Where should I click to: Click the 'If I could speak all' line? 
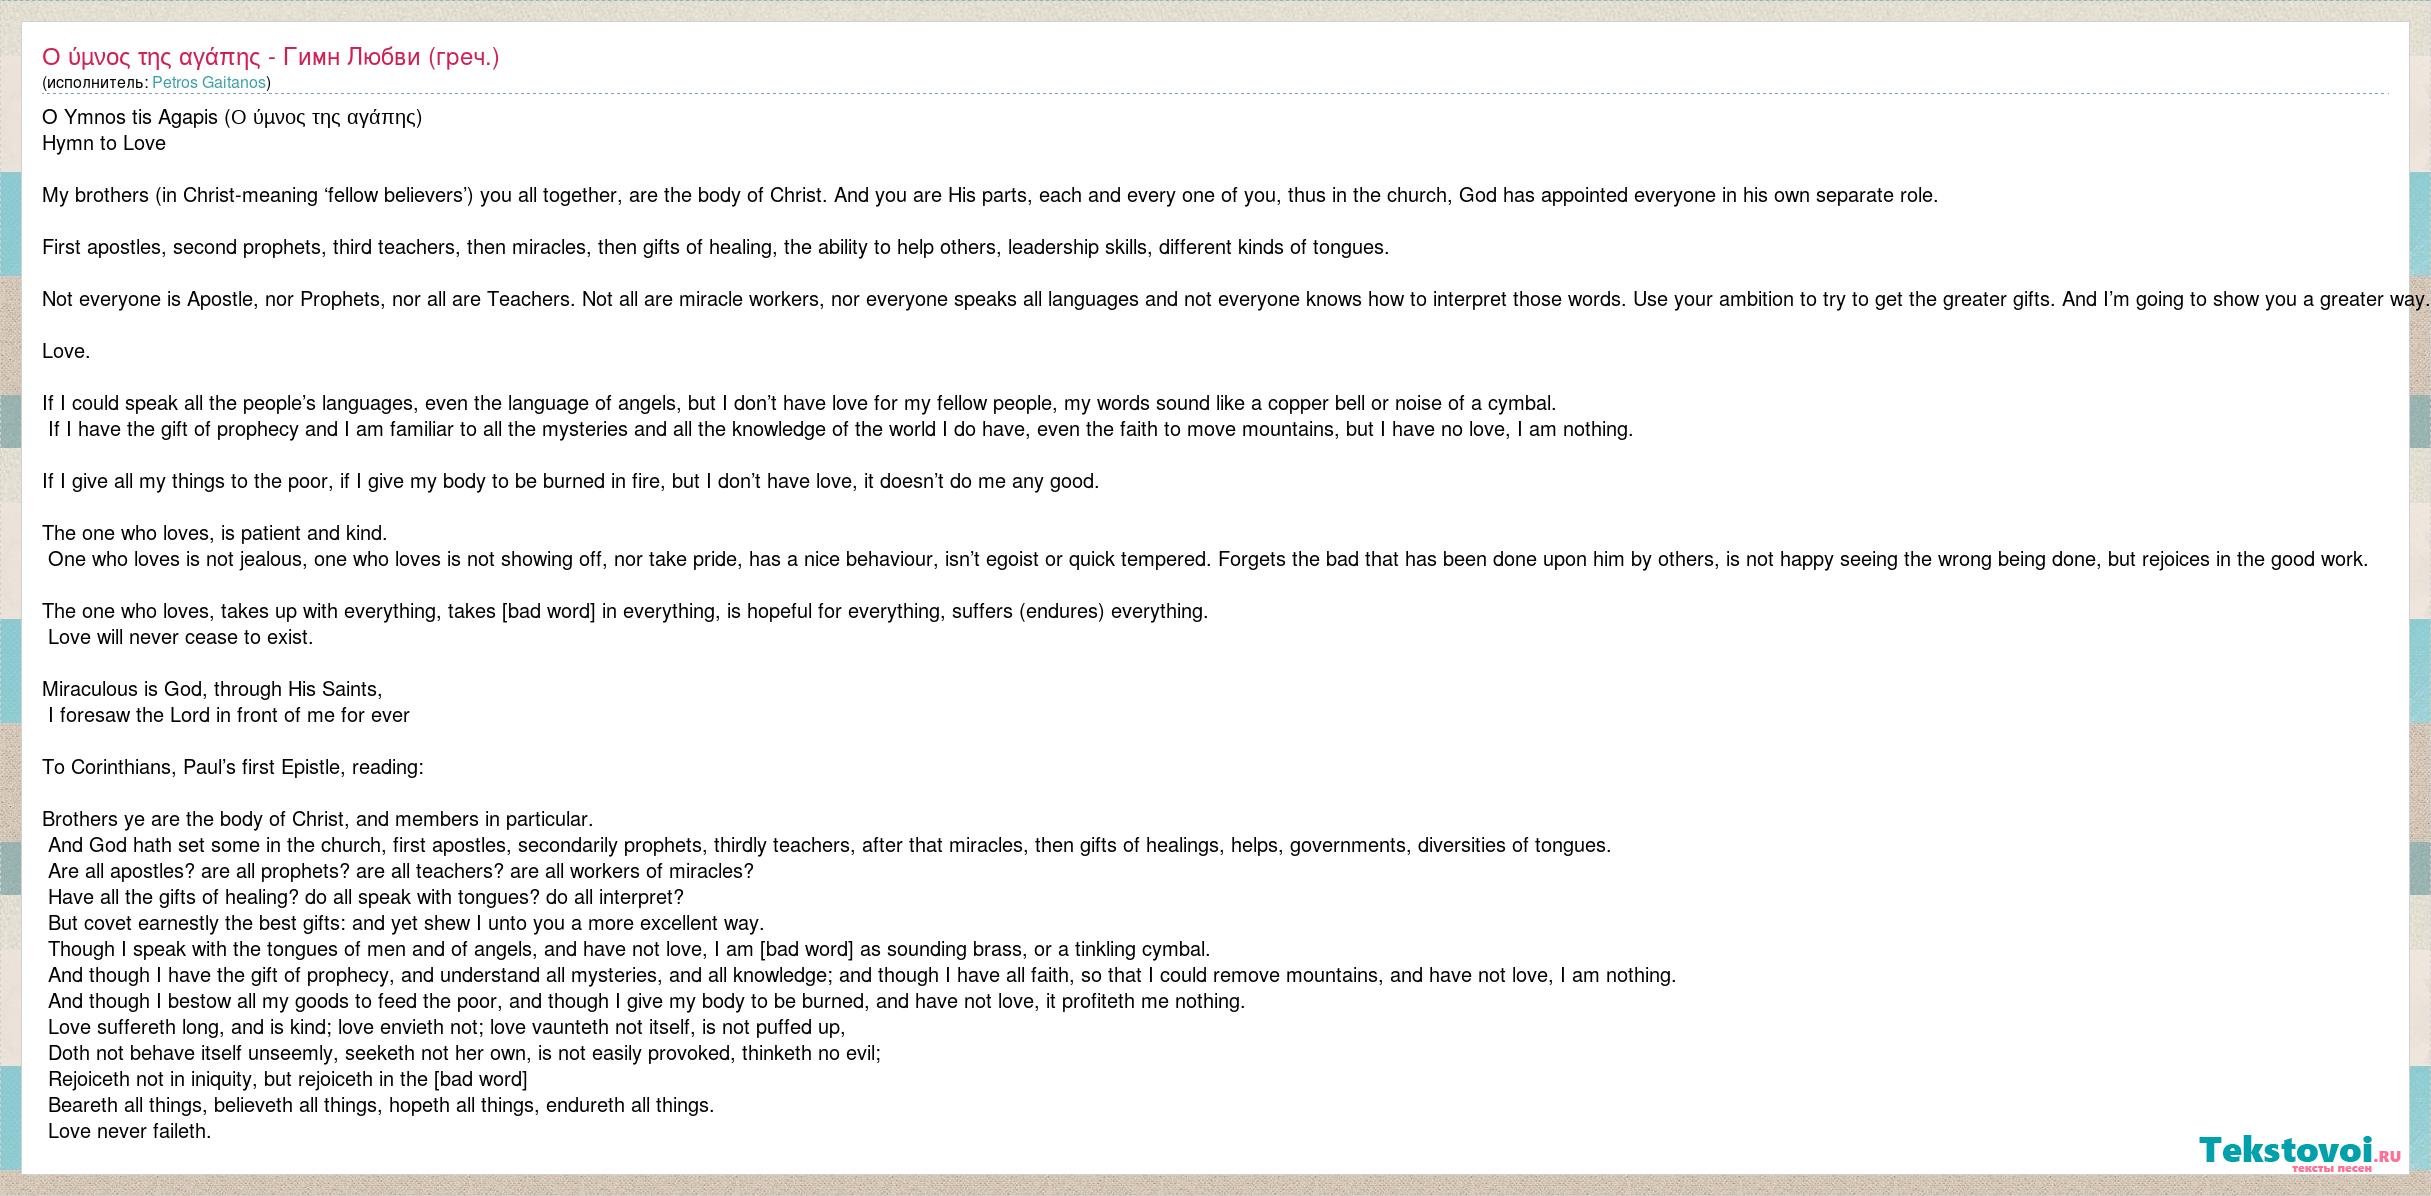click(799, 403)
